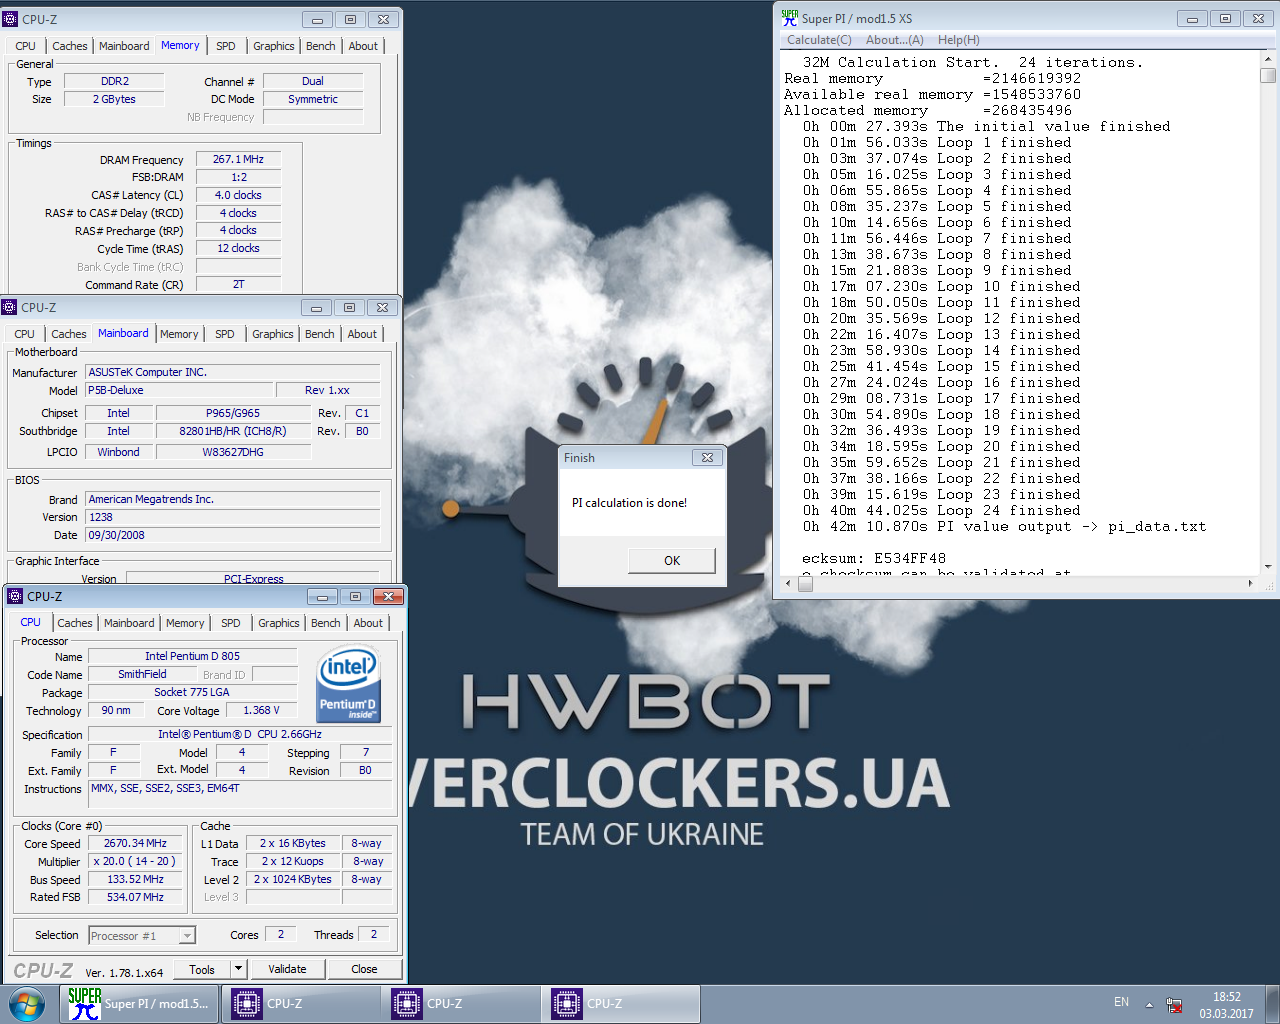Minimize the CPU-Z Memory window
The width and height of the screenshot is (1280, 1024).
point(317,19)
